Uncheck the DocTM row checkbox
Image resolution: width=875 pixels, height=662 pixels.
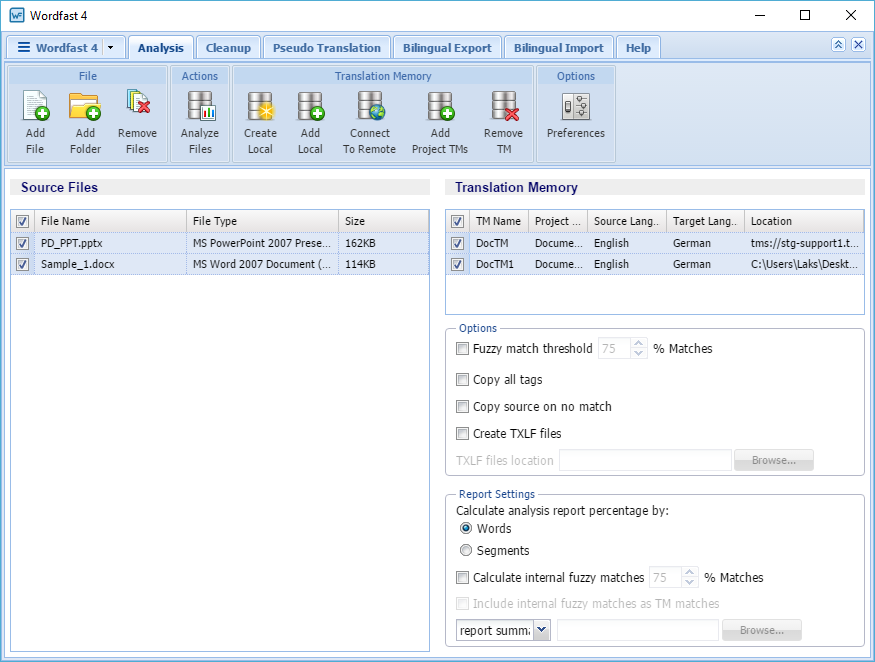coord(458,243)
